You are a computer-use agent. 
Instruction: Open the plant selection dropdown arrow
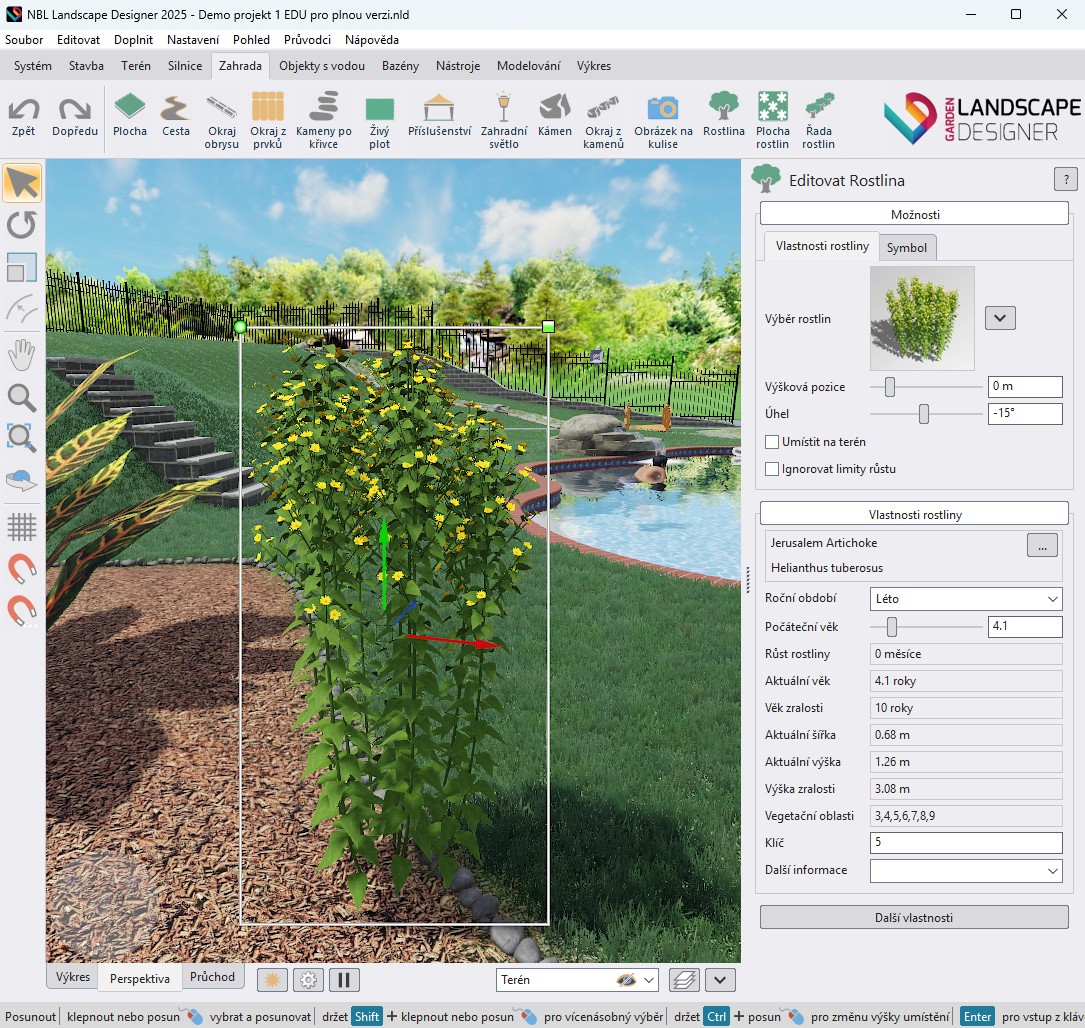click(1000, 318)
